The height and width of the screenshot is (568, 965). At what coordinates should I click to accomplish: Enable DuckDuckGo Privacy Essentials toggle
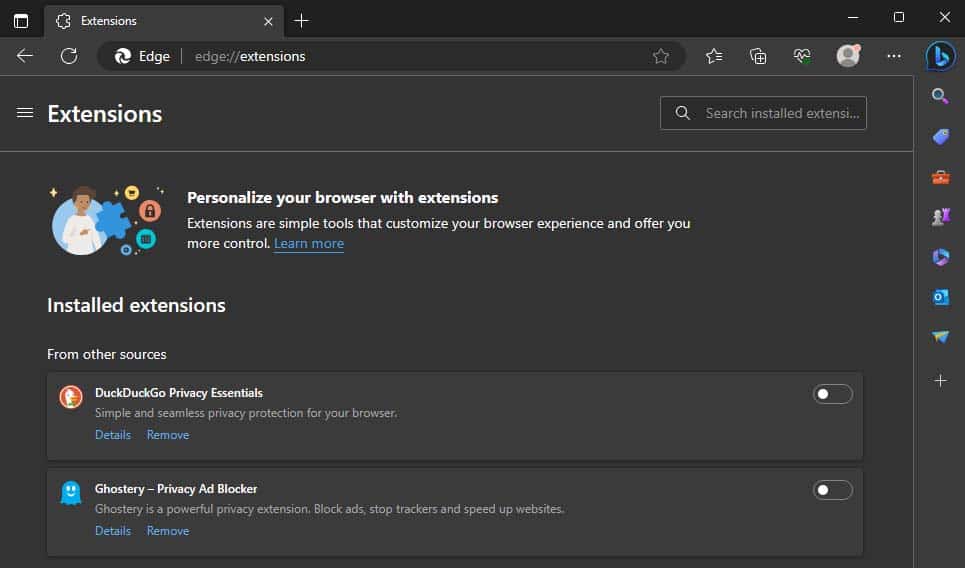pos(832,394)
